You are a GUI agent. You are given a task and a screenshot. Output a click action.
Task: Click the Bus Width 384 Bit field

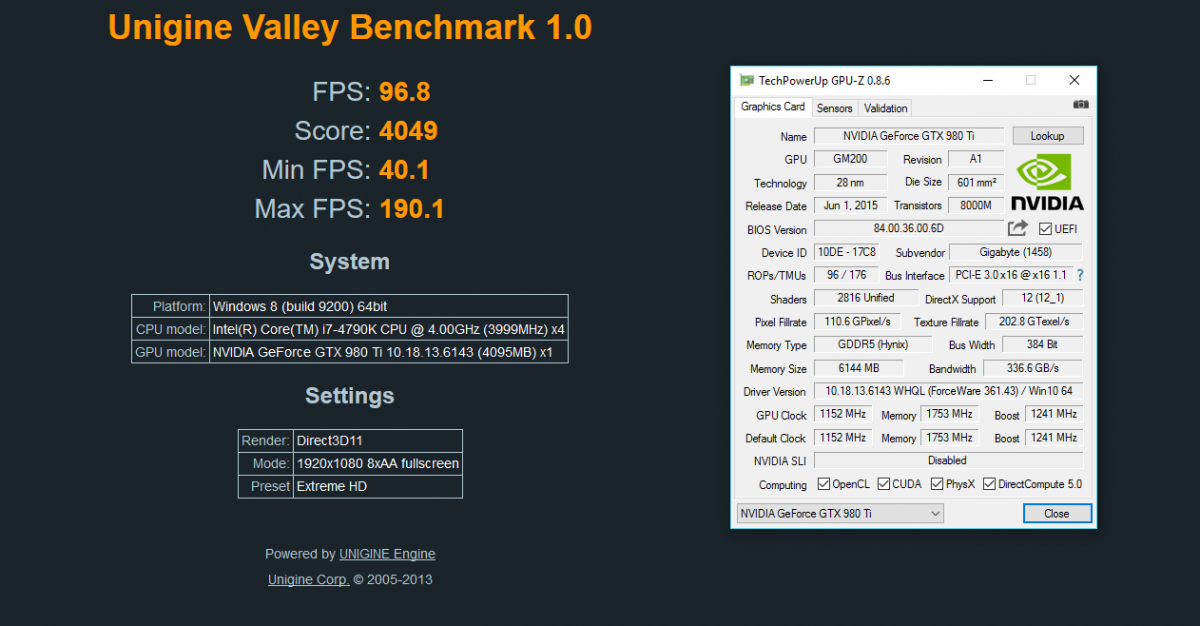click(x=1041, y=344)
